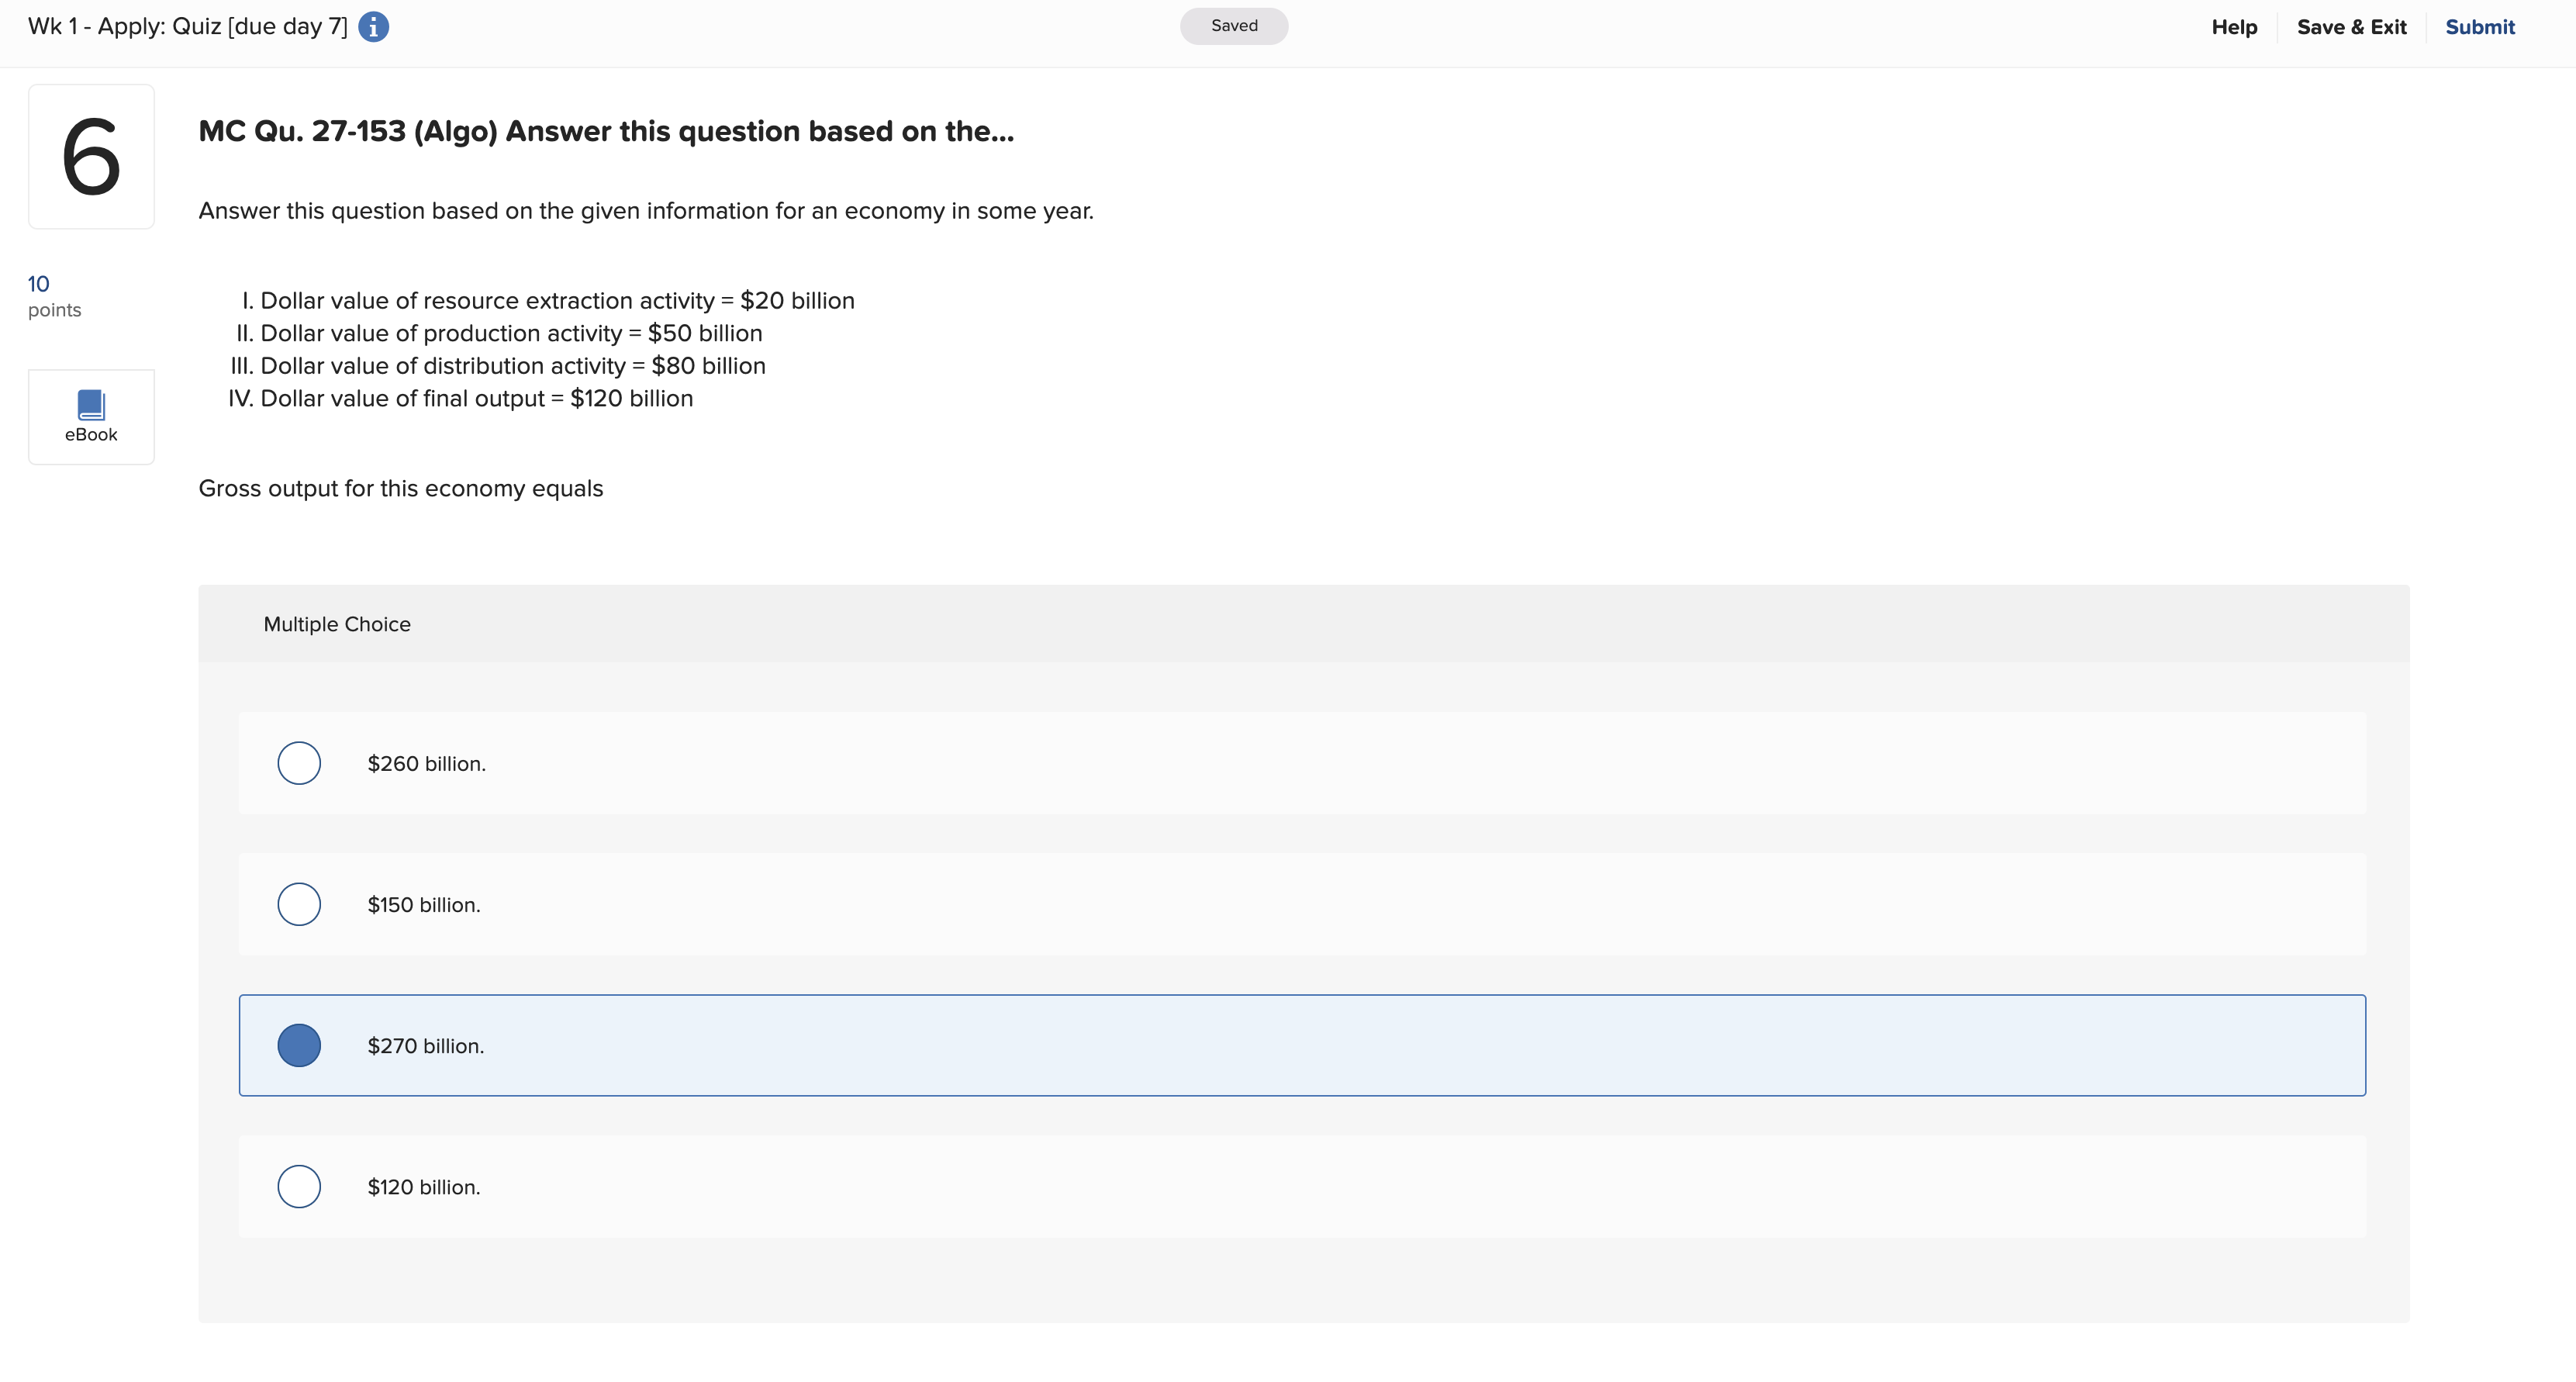Click Save & Exit

tap(2352, 27)
